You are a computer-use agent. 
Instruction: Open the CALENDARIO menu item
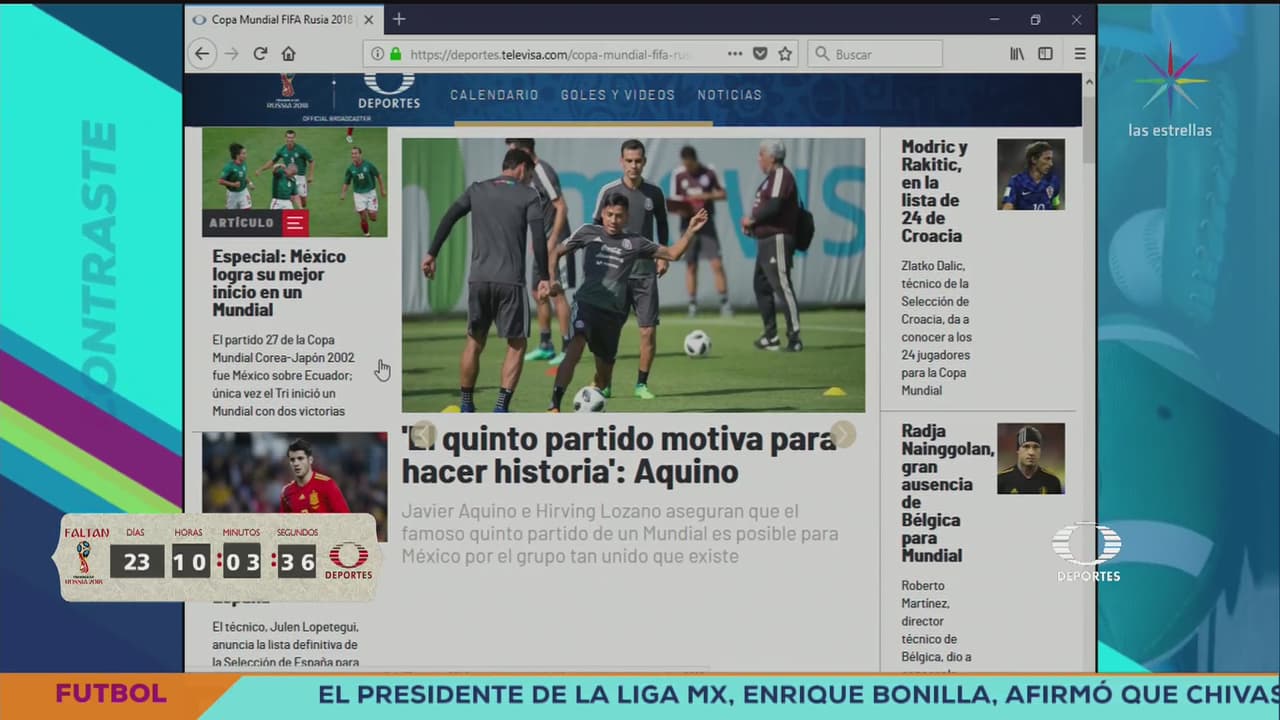[494, 95]
